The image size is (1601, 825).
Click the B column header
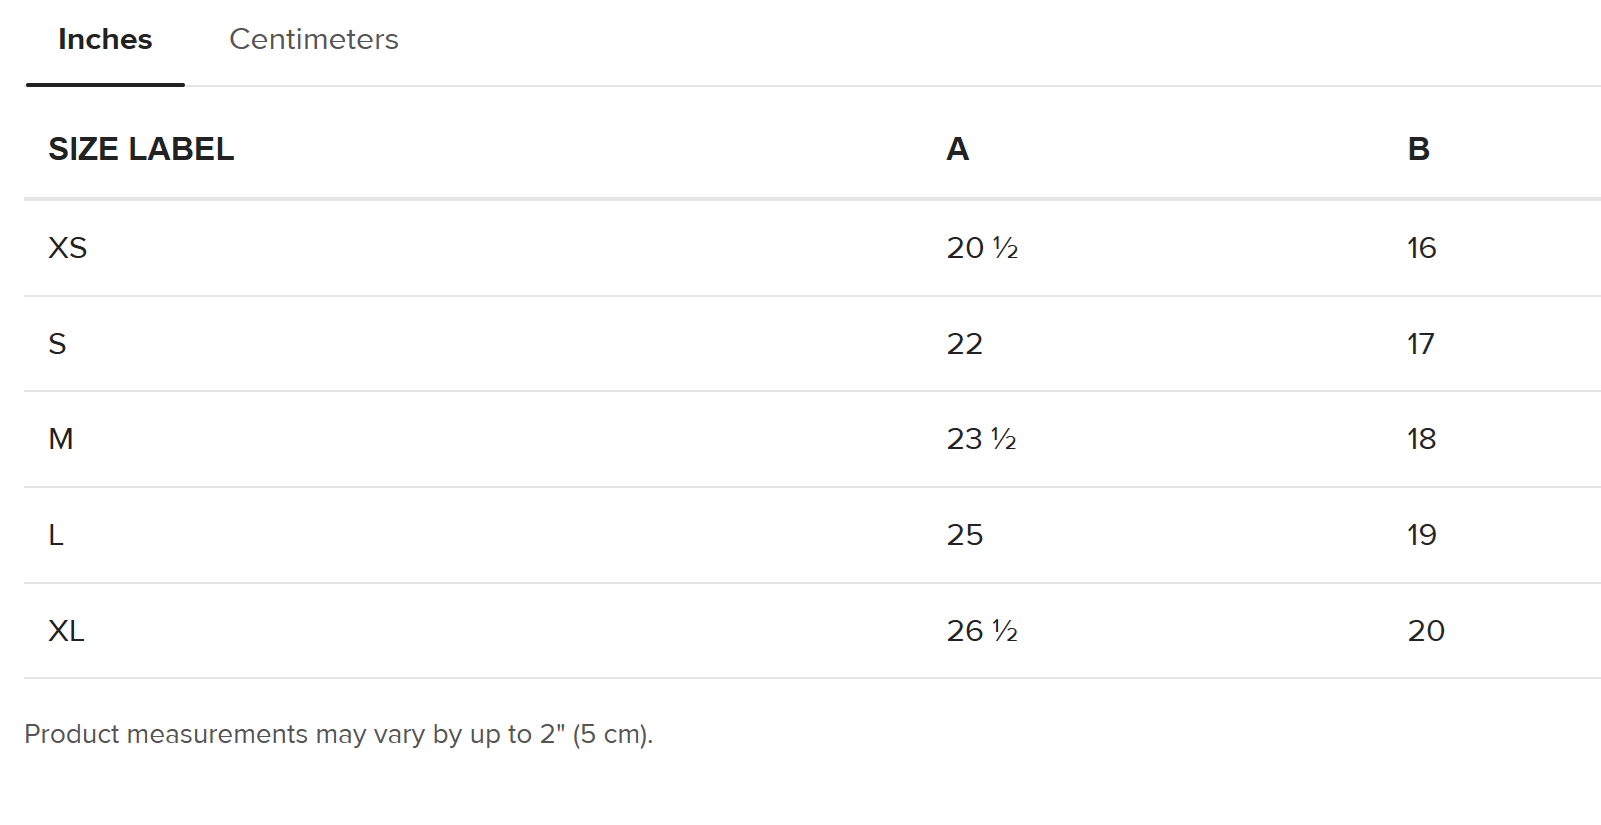click(x=1418, y=149)
